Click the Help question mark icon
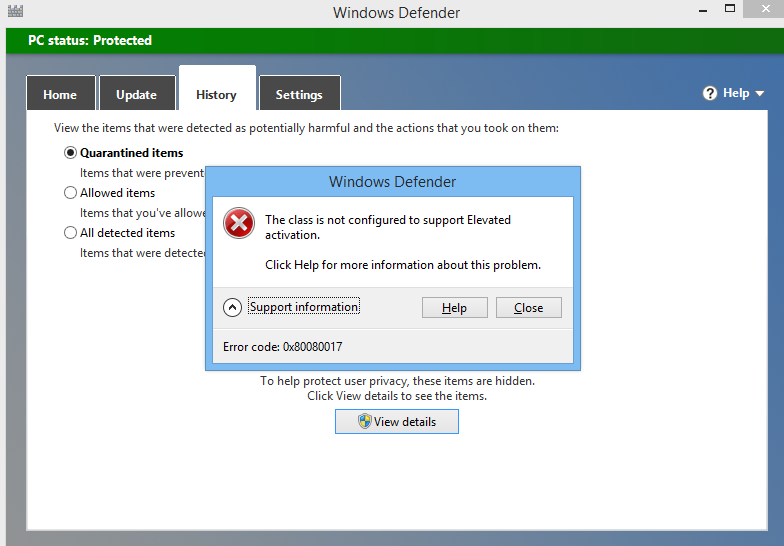This screenshot has height=546, width=784. pyautogui.click(x=710, y=93)
